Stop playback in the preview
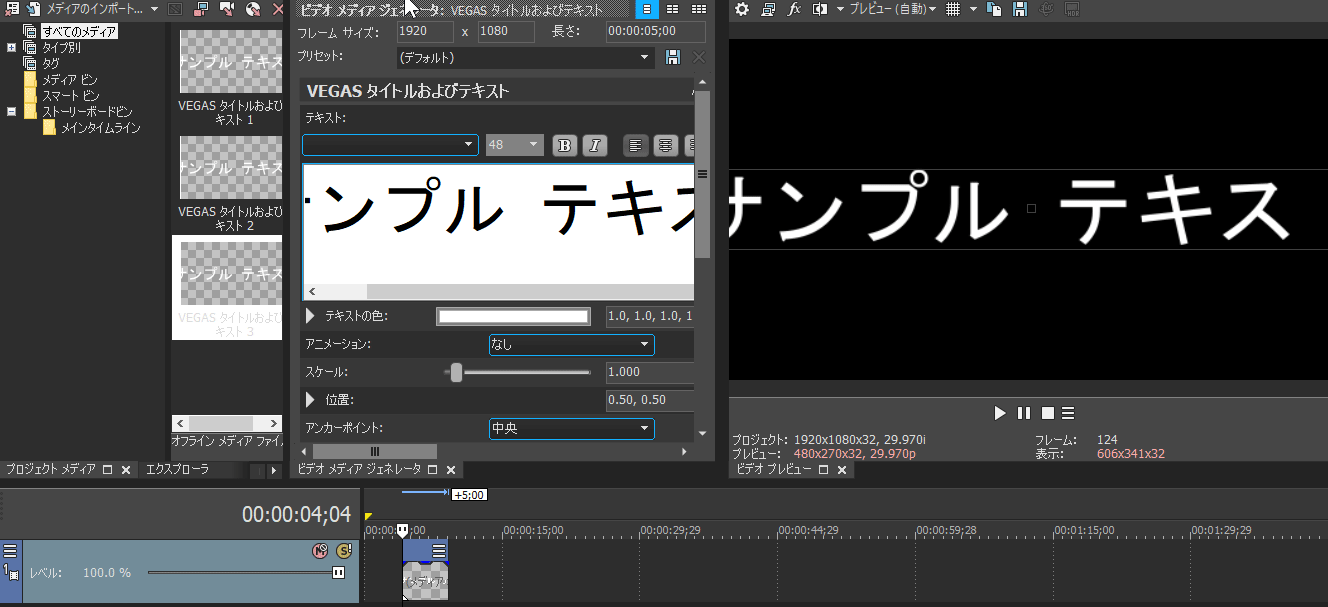The width and height of the screenshot is (1328, 607). point(1048,413)
